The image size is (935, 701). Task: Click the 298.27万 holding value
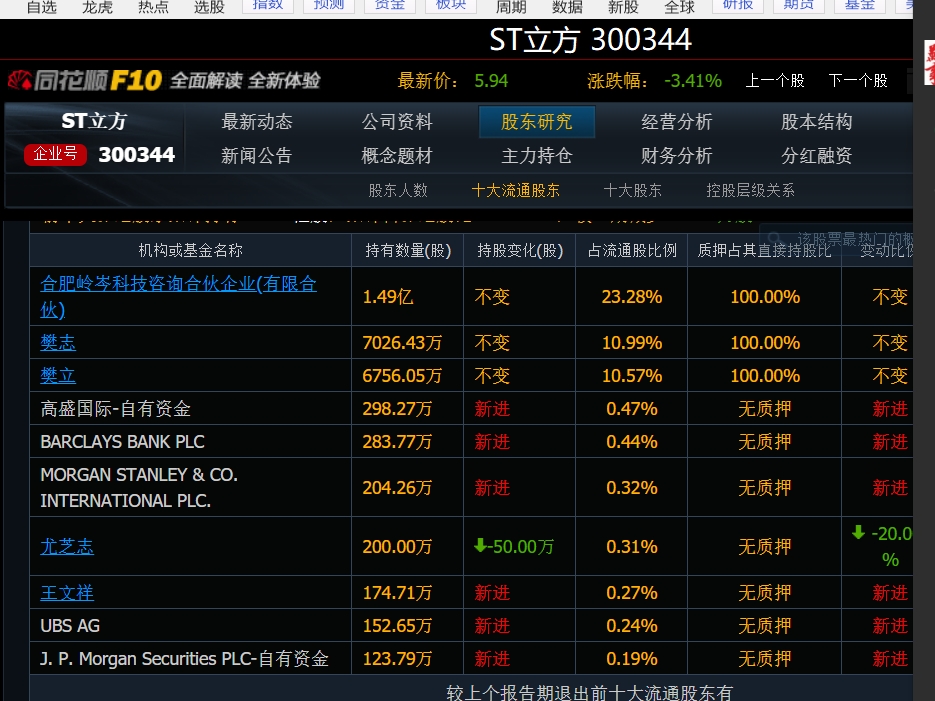(397, 409)
